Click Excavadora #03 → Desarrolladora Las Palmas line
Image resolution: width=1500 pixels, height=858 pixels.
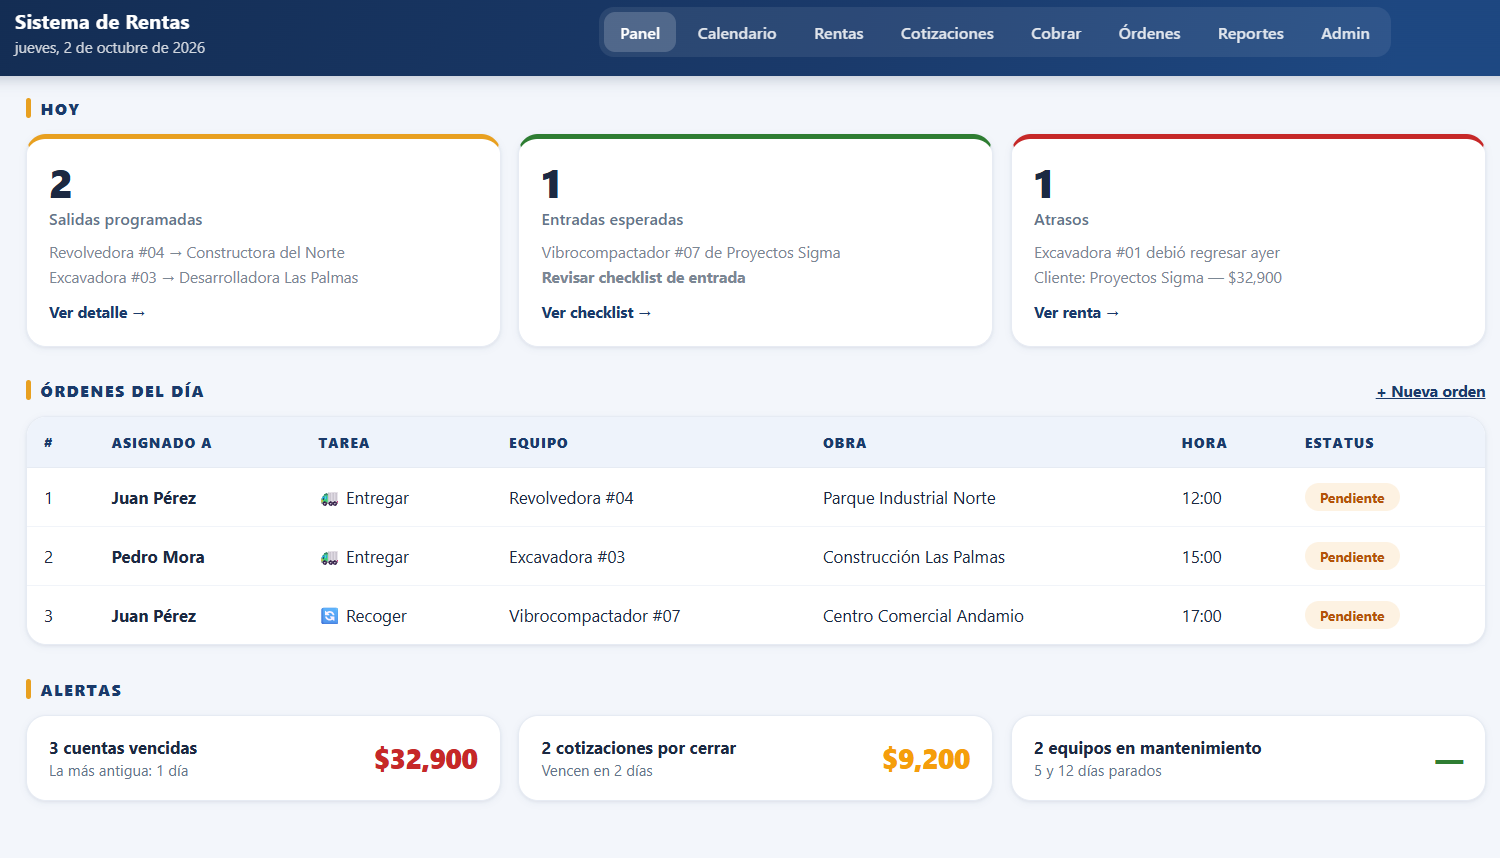pos(203,278)
